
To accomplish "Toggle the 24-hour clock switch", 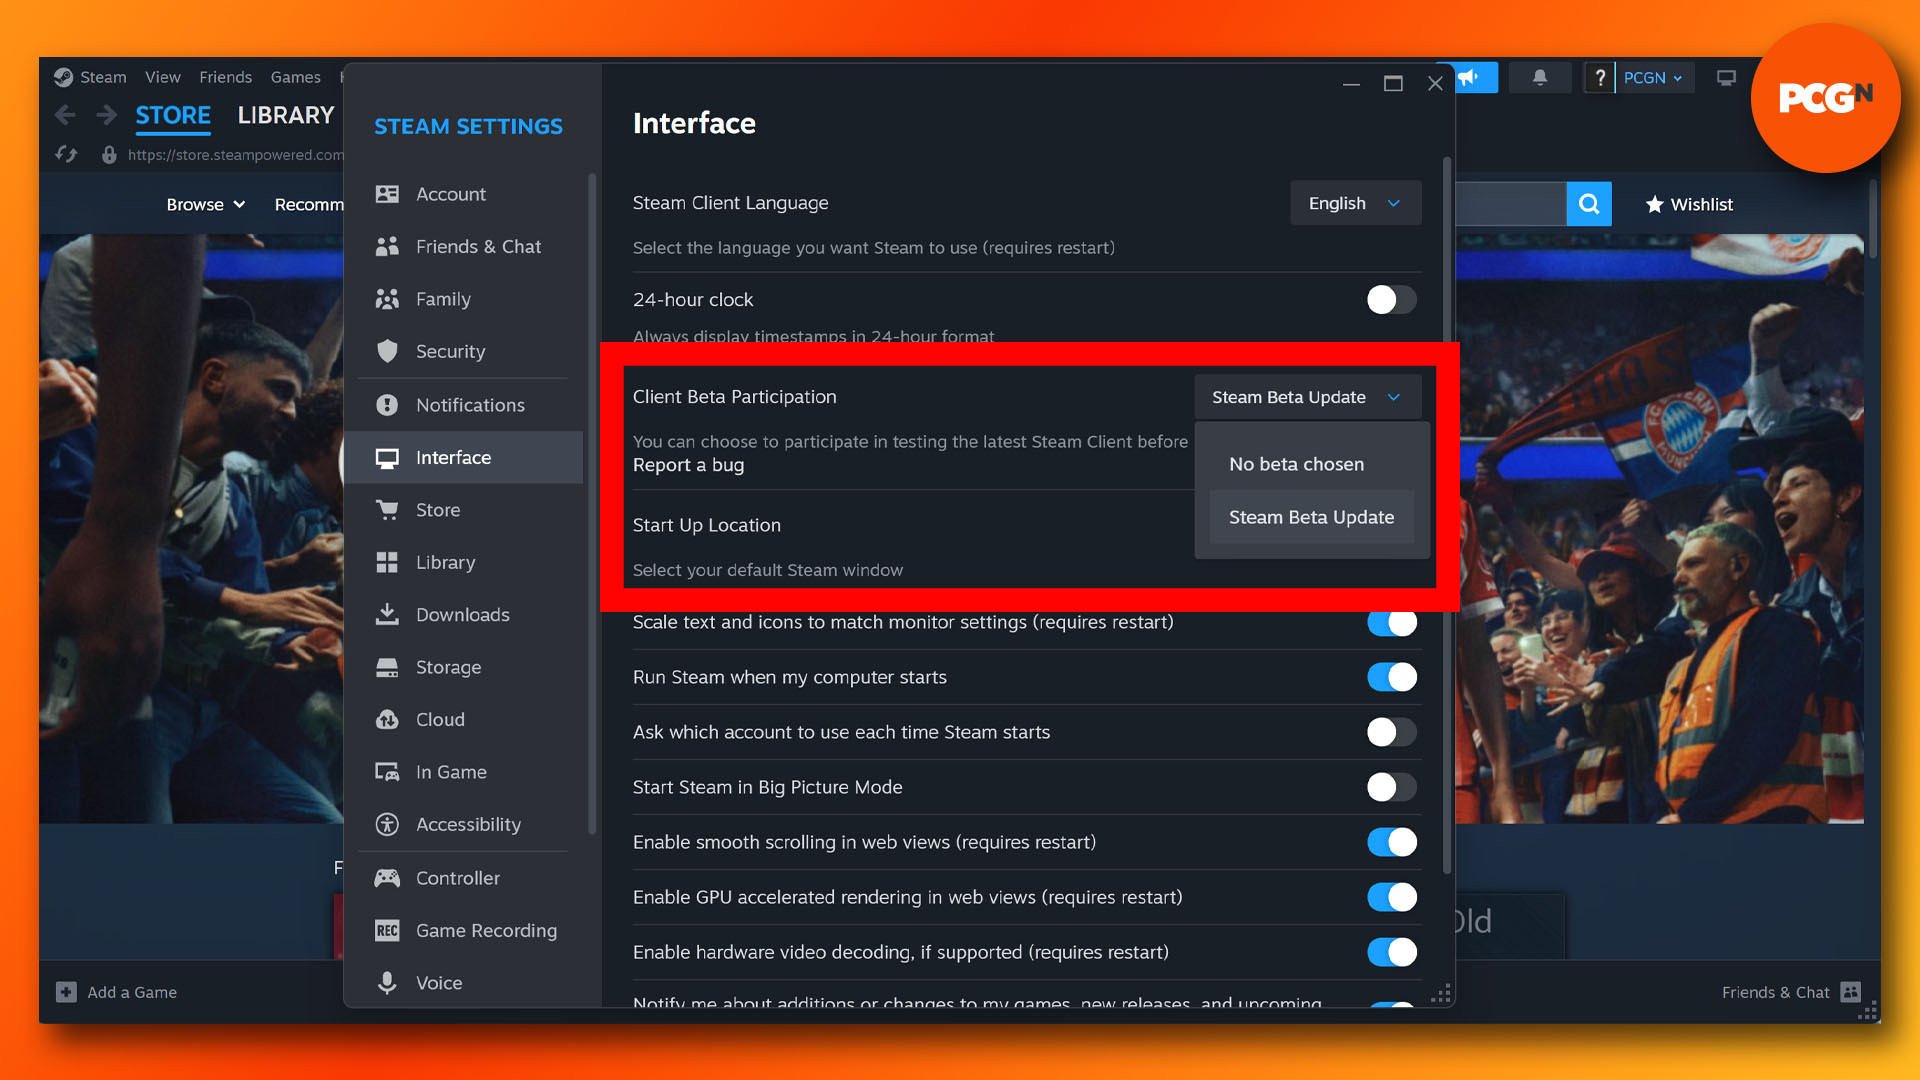I will (x=1392, y=300).
